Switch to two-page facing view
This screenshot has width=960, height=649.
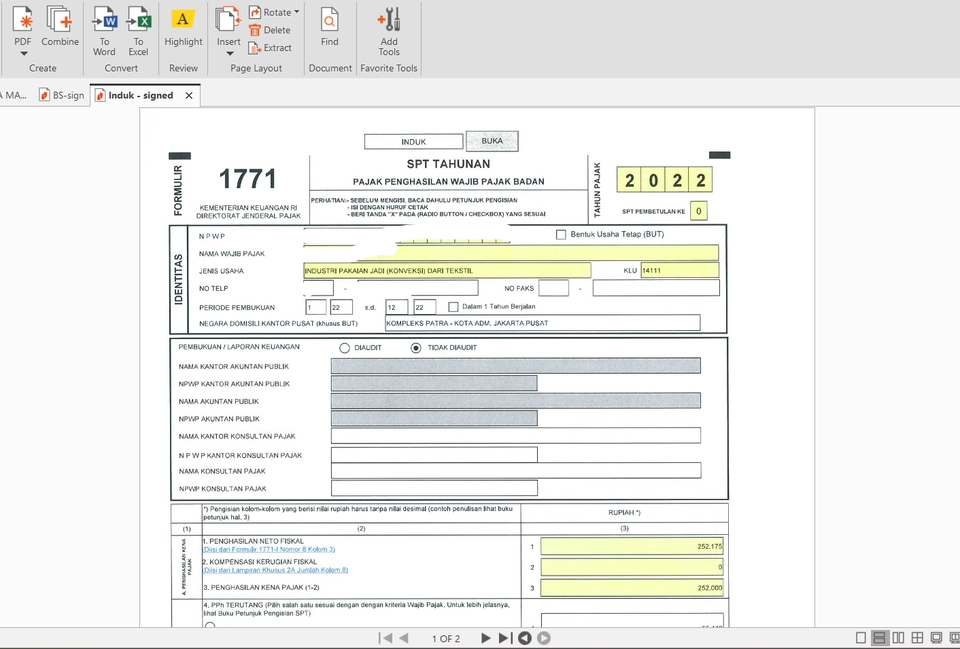[x=898, y=638]
